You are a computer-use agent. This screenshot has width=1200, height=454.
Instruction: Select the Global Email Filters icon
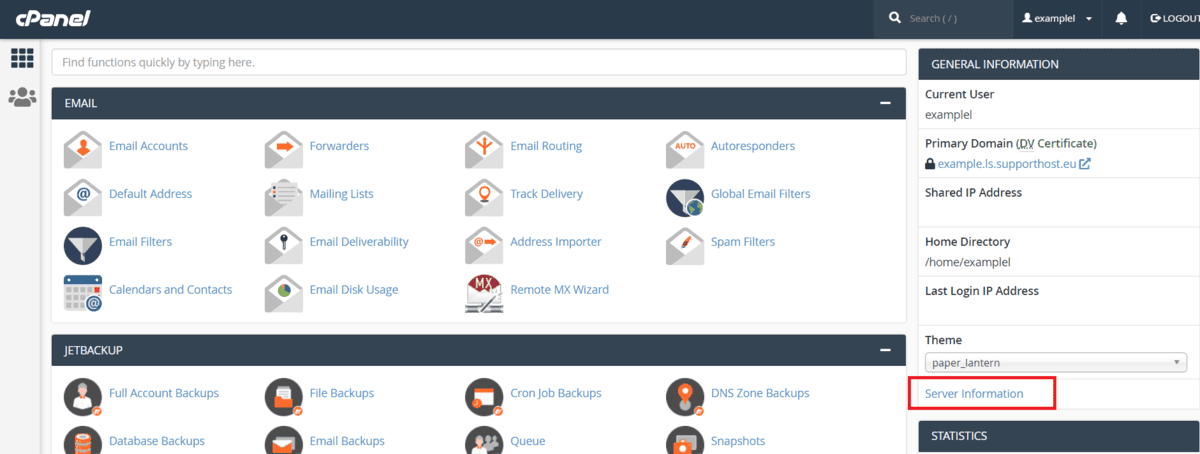685,197
